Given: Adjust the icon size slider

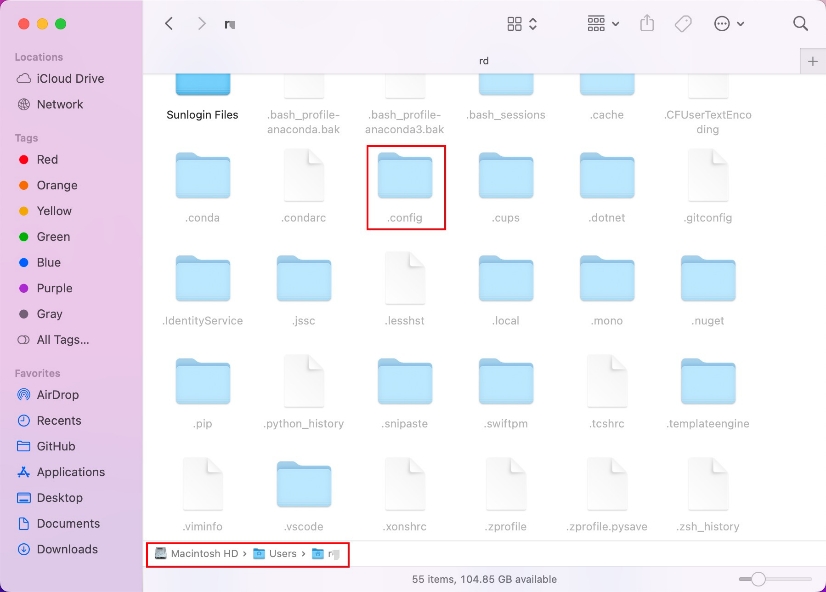Looking at the screenshot, I should point(759,579).
